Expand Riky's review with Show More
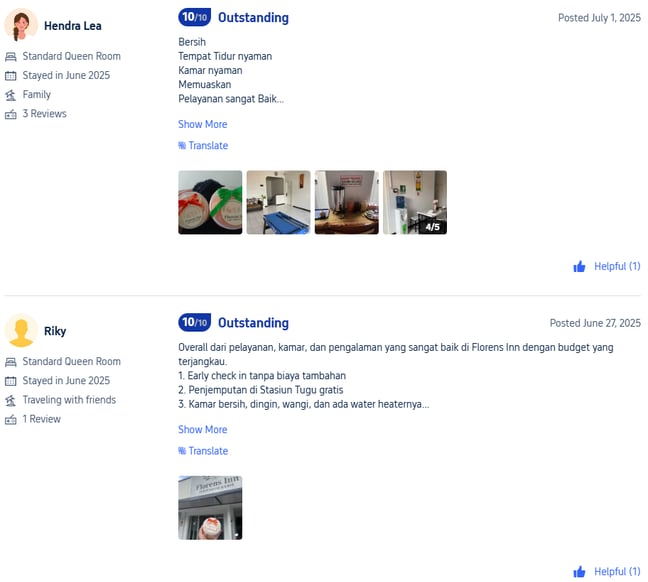This screenshot has width=648, height=582. (202, 430)
